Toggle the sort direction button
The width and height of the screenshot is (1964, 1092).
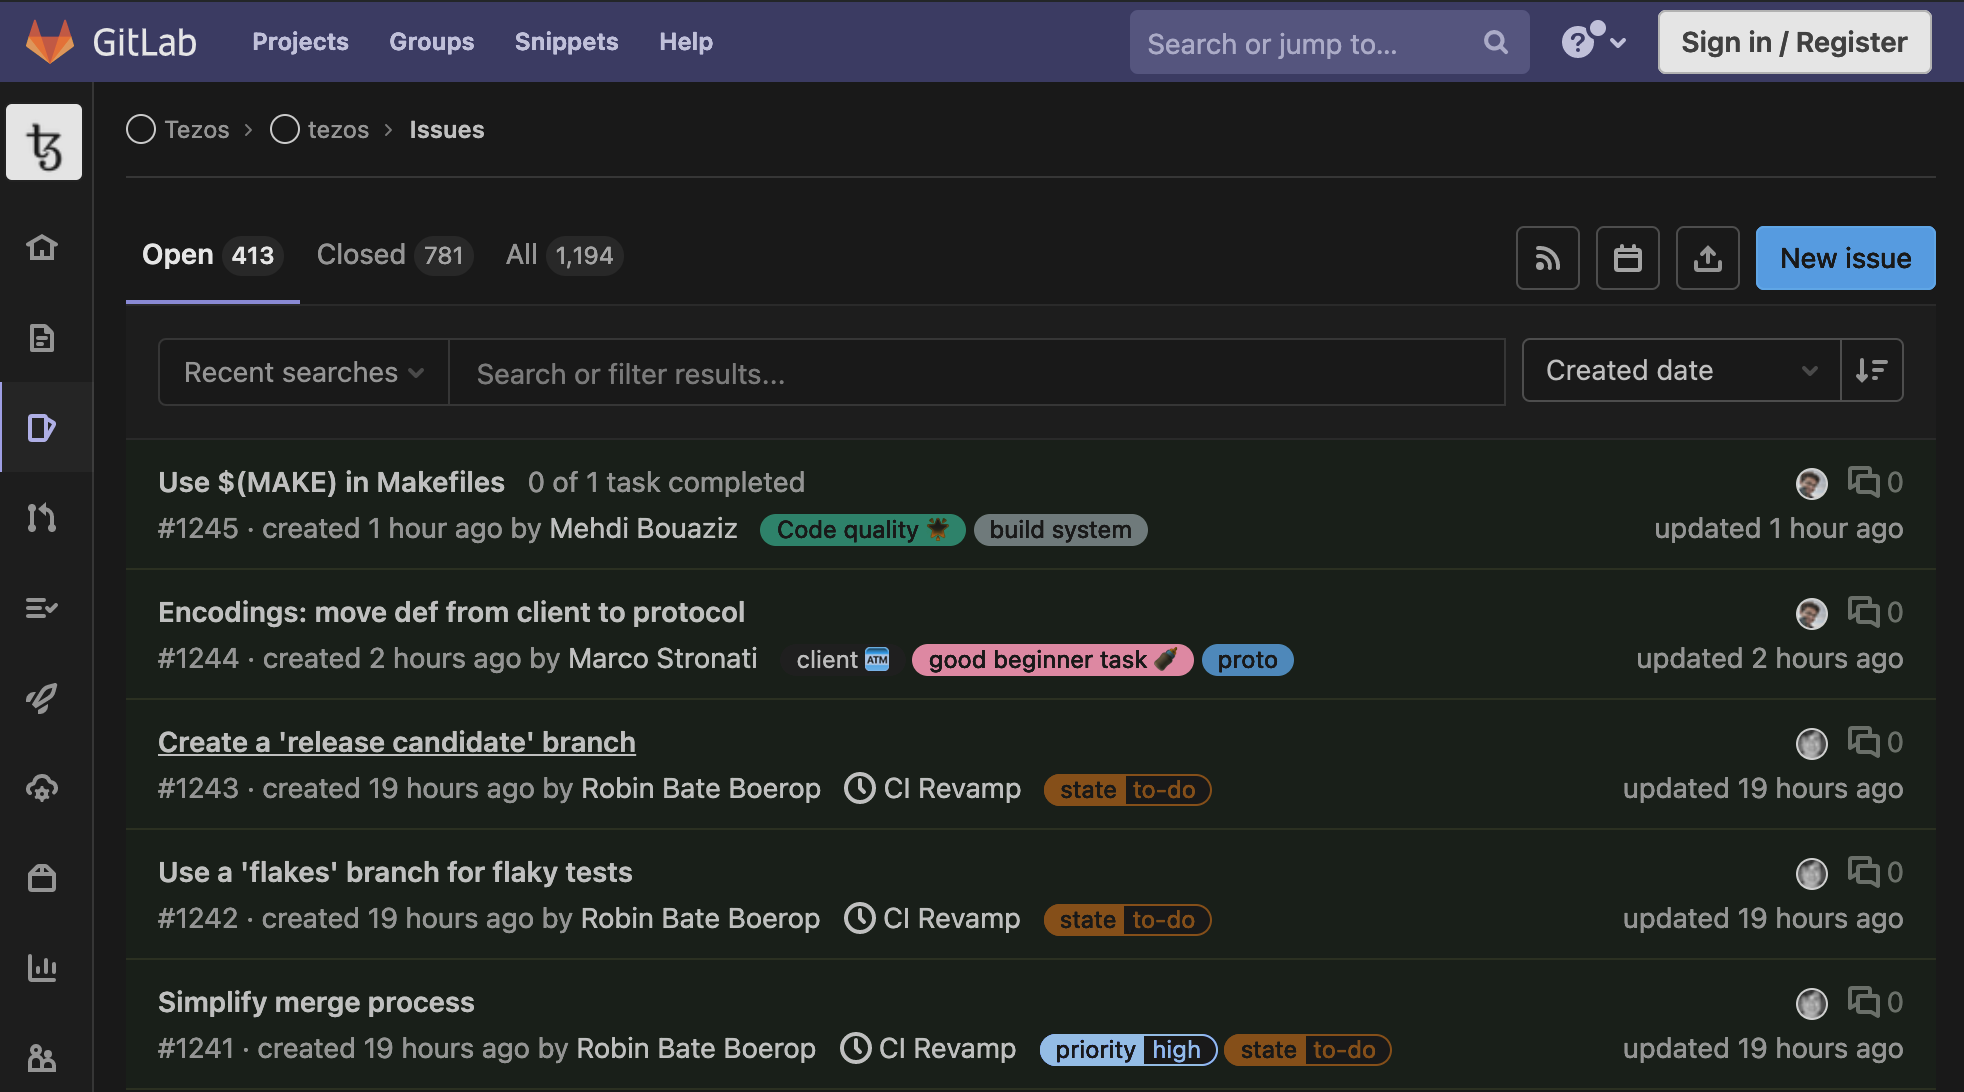click(1871, 371)
